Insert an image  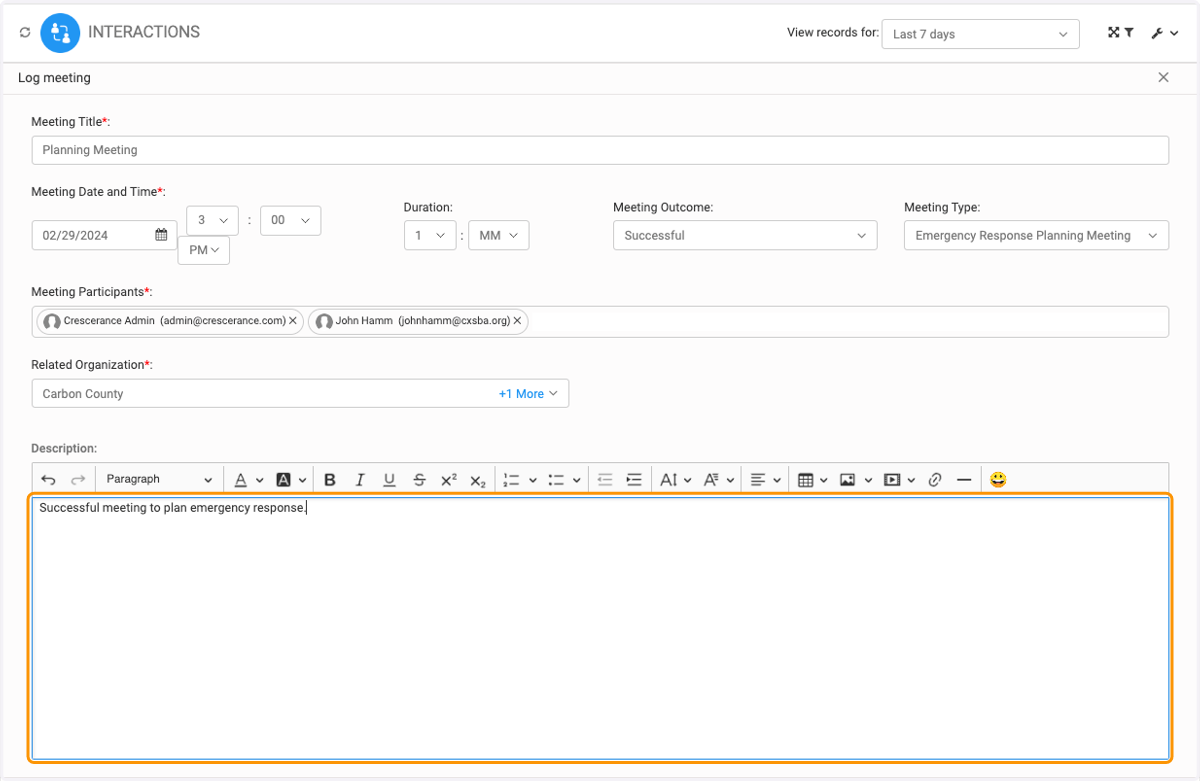pos(848,480)
